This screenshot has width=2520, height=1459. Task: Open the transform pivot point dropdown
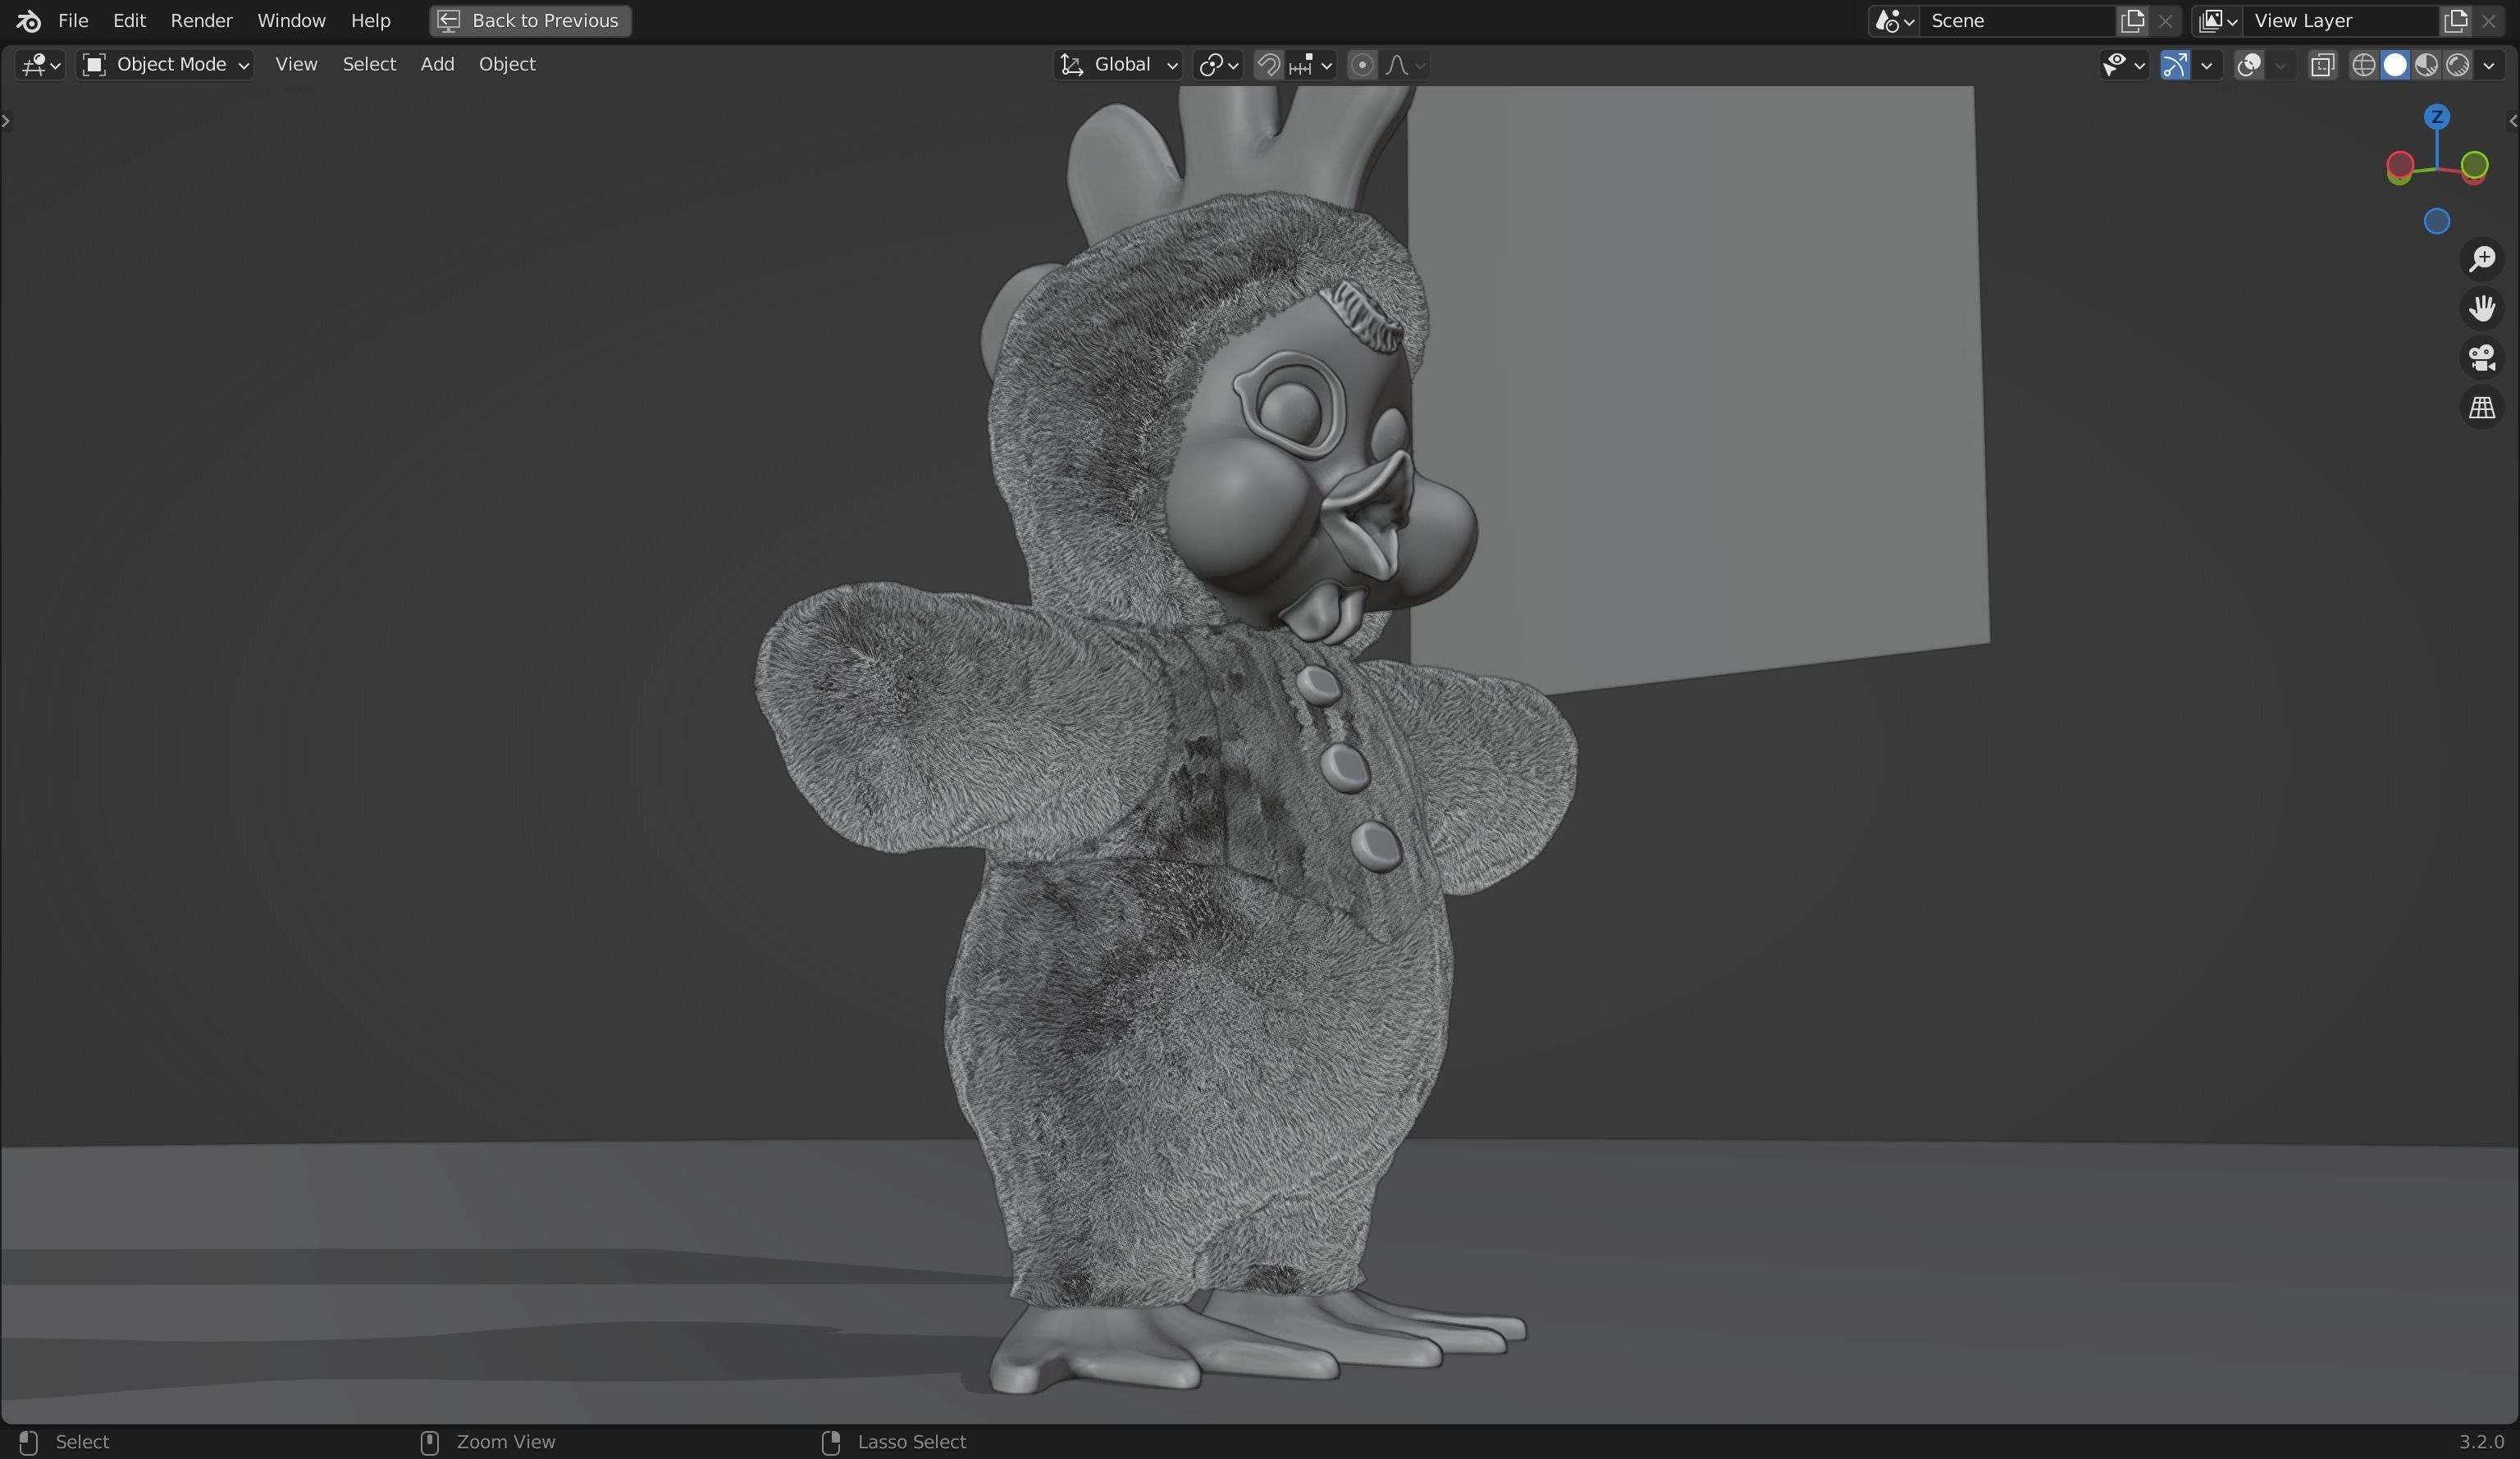pyautogui.click(x=1218, y=65)
